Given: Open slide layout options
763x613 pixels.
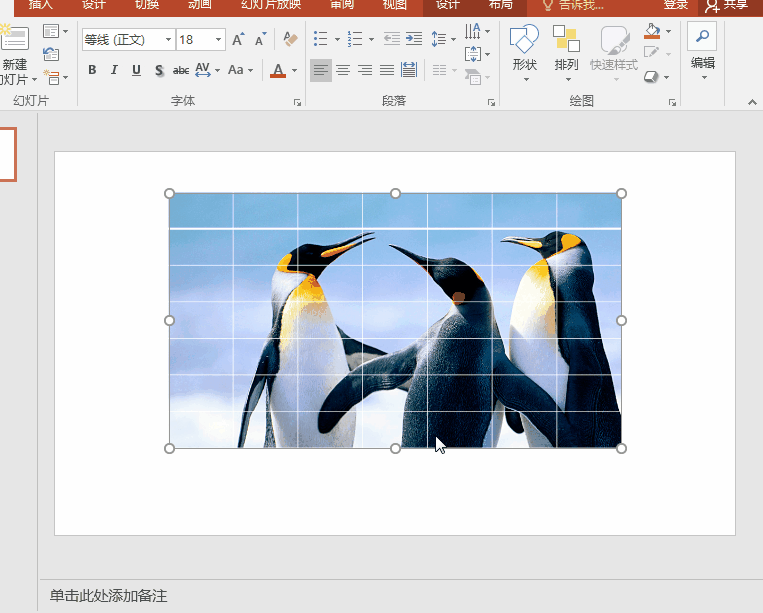Looking at the screenshot, I should click(55, 31).
